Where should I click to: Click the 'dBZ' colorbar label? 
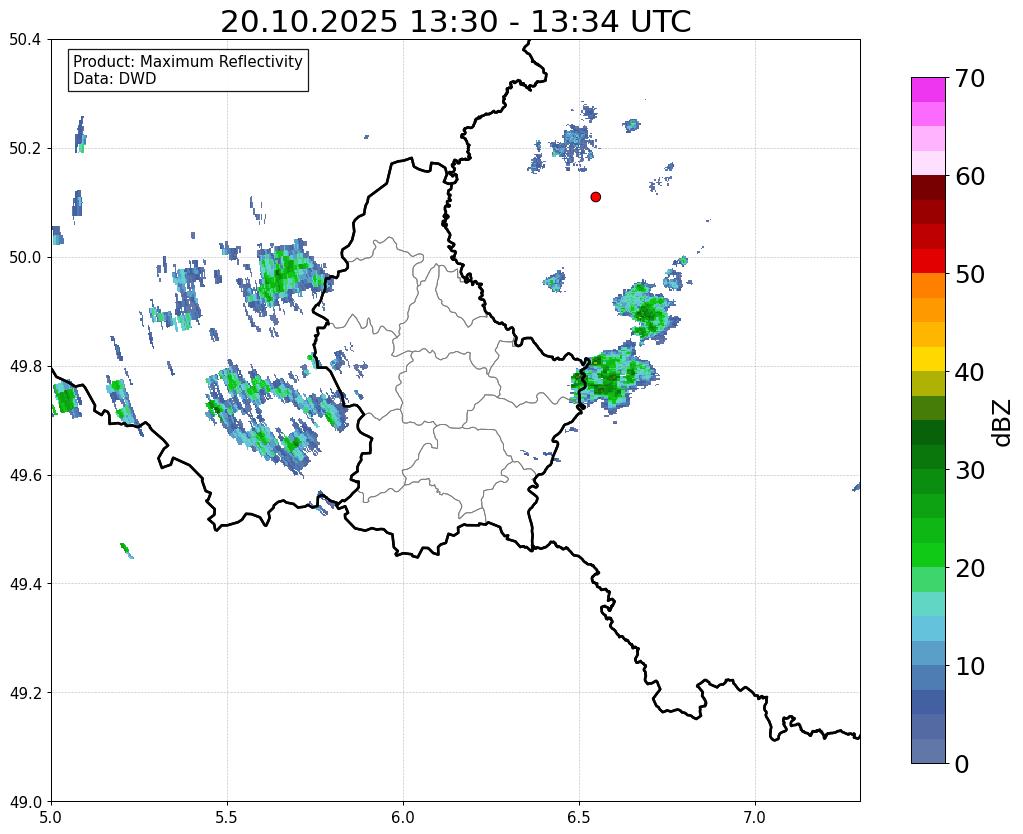coord(1003,423)
